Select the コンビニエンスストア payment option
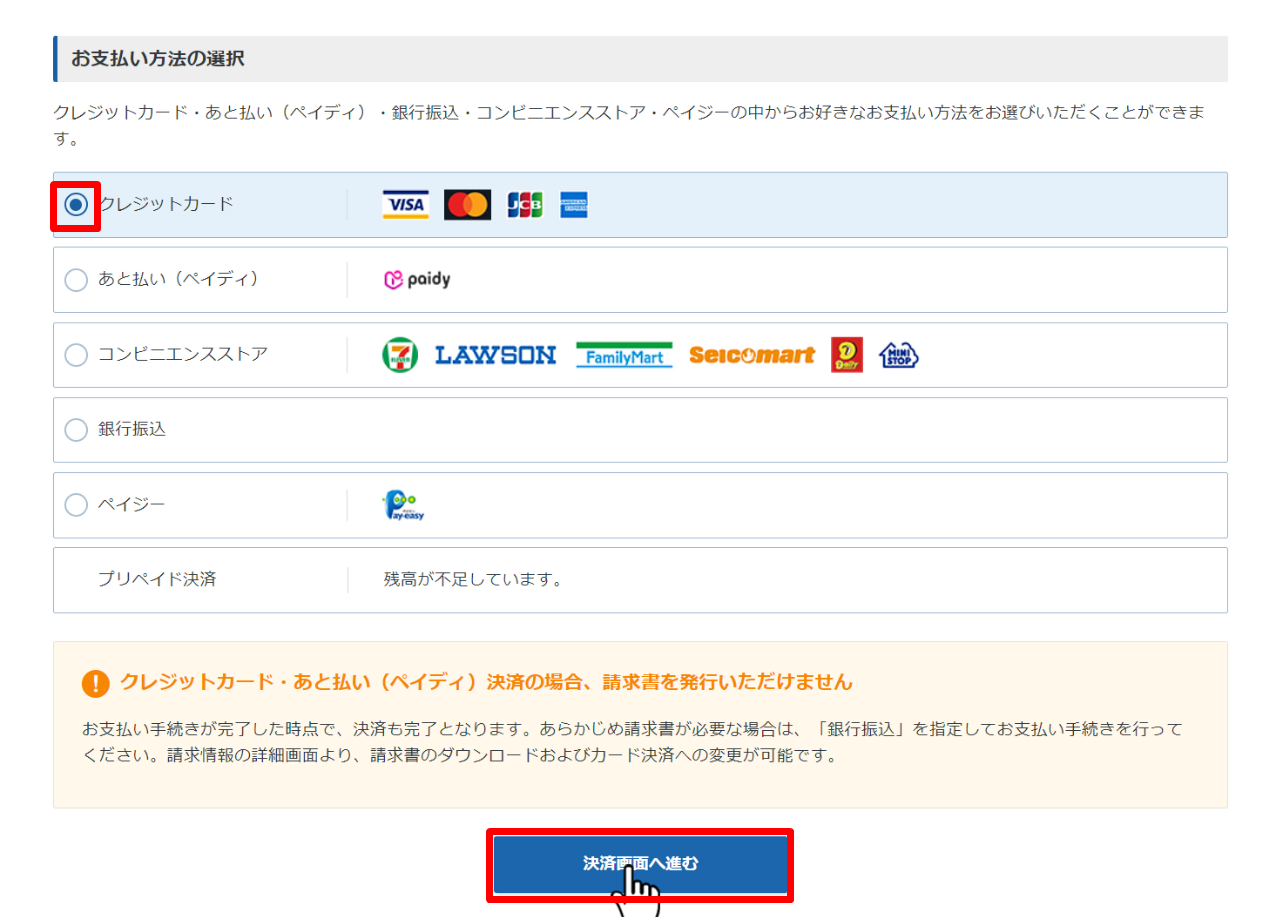Image resolution: width=1279 pixels, height=917 pixels. click(76, 354)
